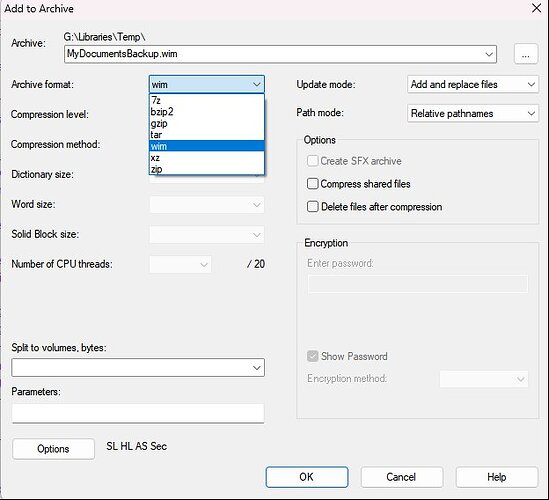The image size is (549, 500).
Task: Pick gzip in the format list
Action: point(207,123)
